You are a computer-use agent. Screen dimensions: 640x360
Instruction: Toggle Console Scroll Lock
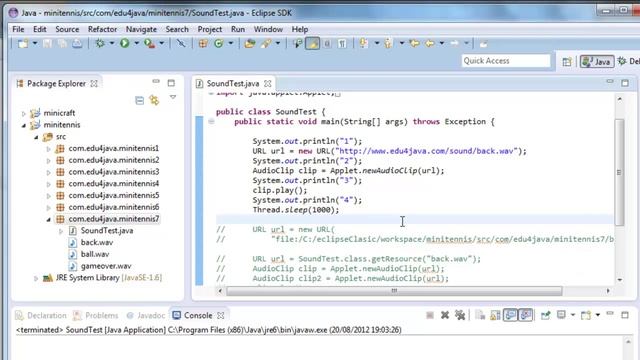(x=495, y=315)
